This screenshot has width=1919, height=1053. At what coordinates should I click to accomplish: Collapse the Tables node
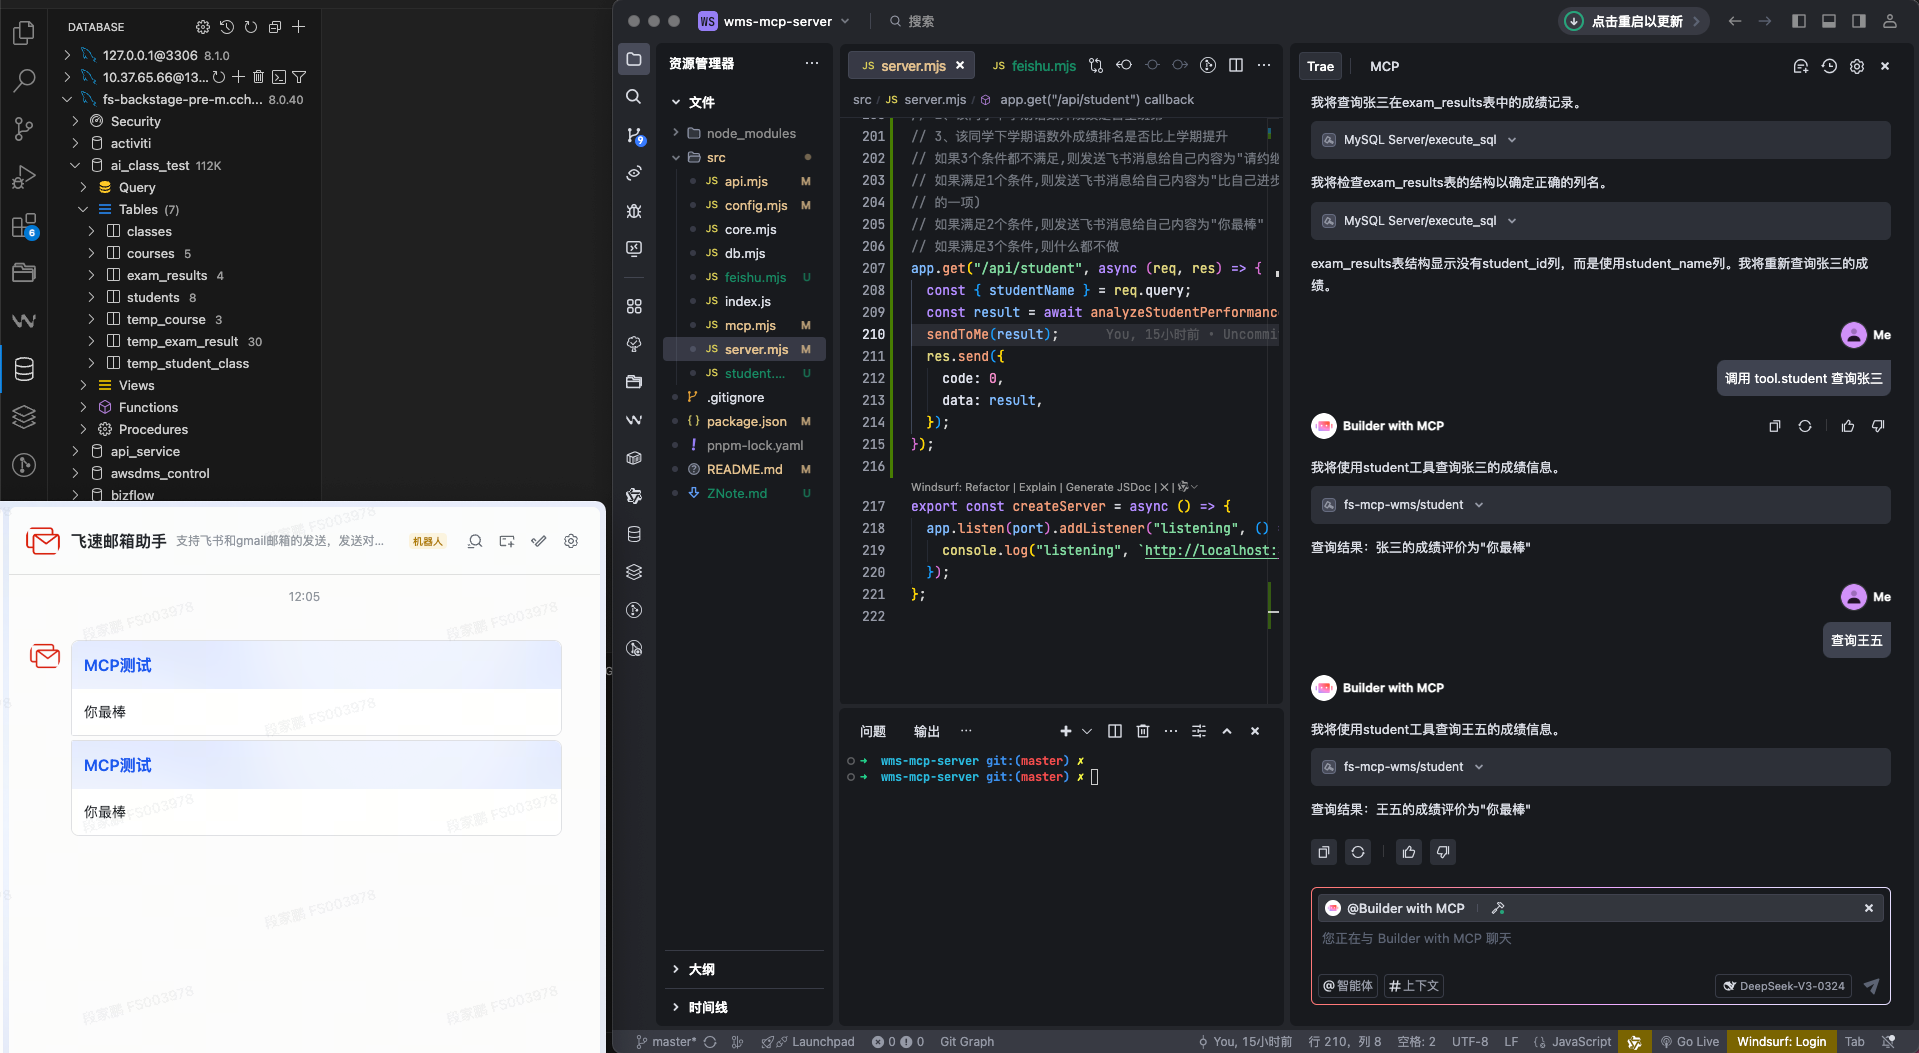click(x=83, y=209)
